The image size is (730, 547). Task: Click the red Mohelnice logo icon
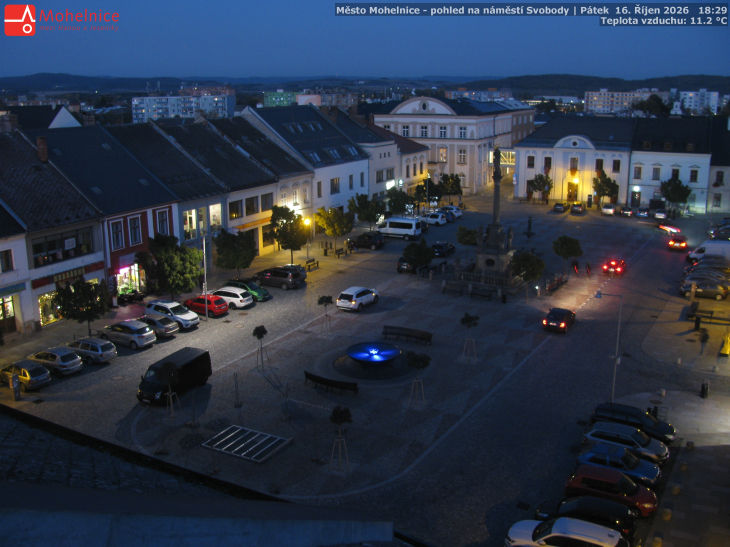coord(20,20)
